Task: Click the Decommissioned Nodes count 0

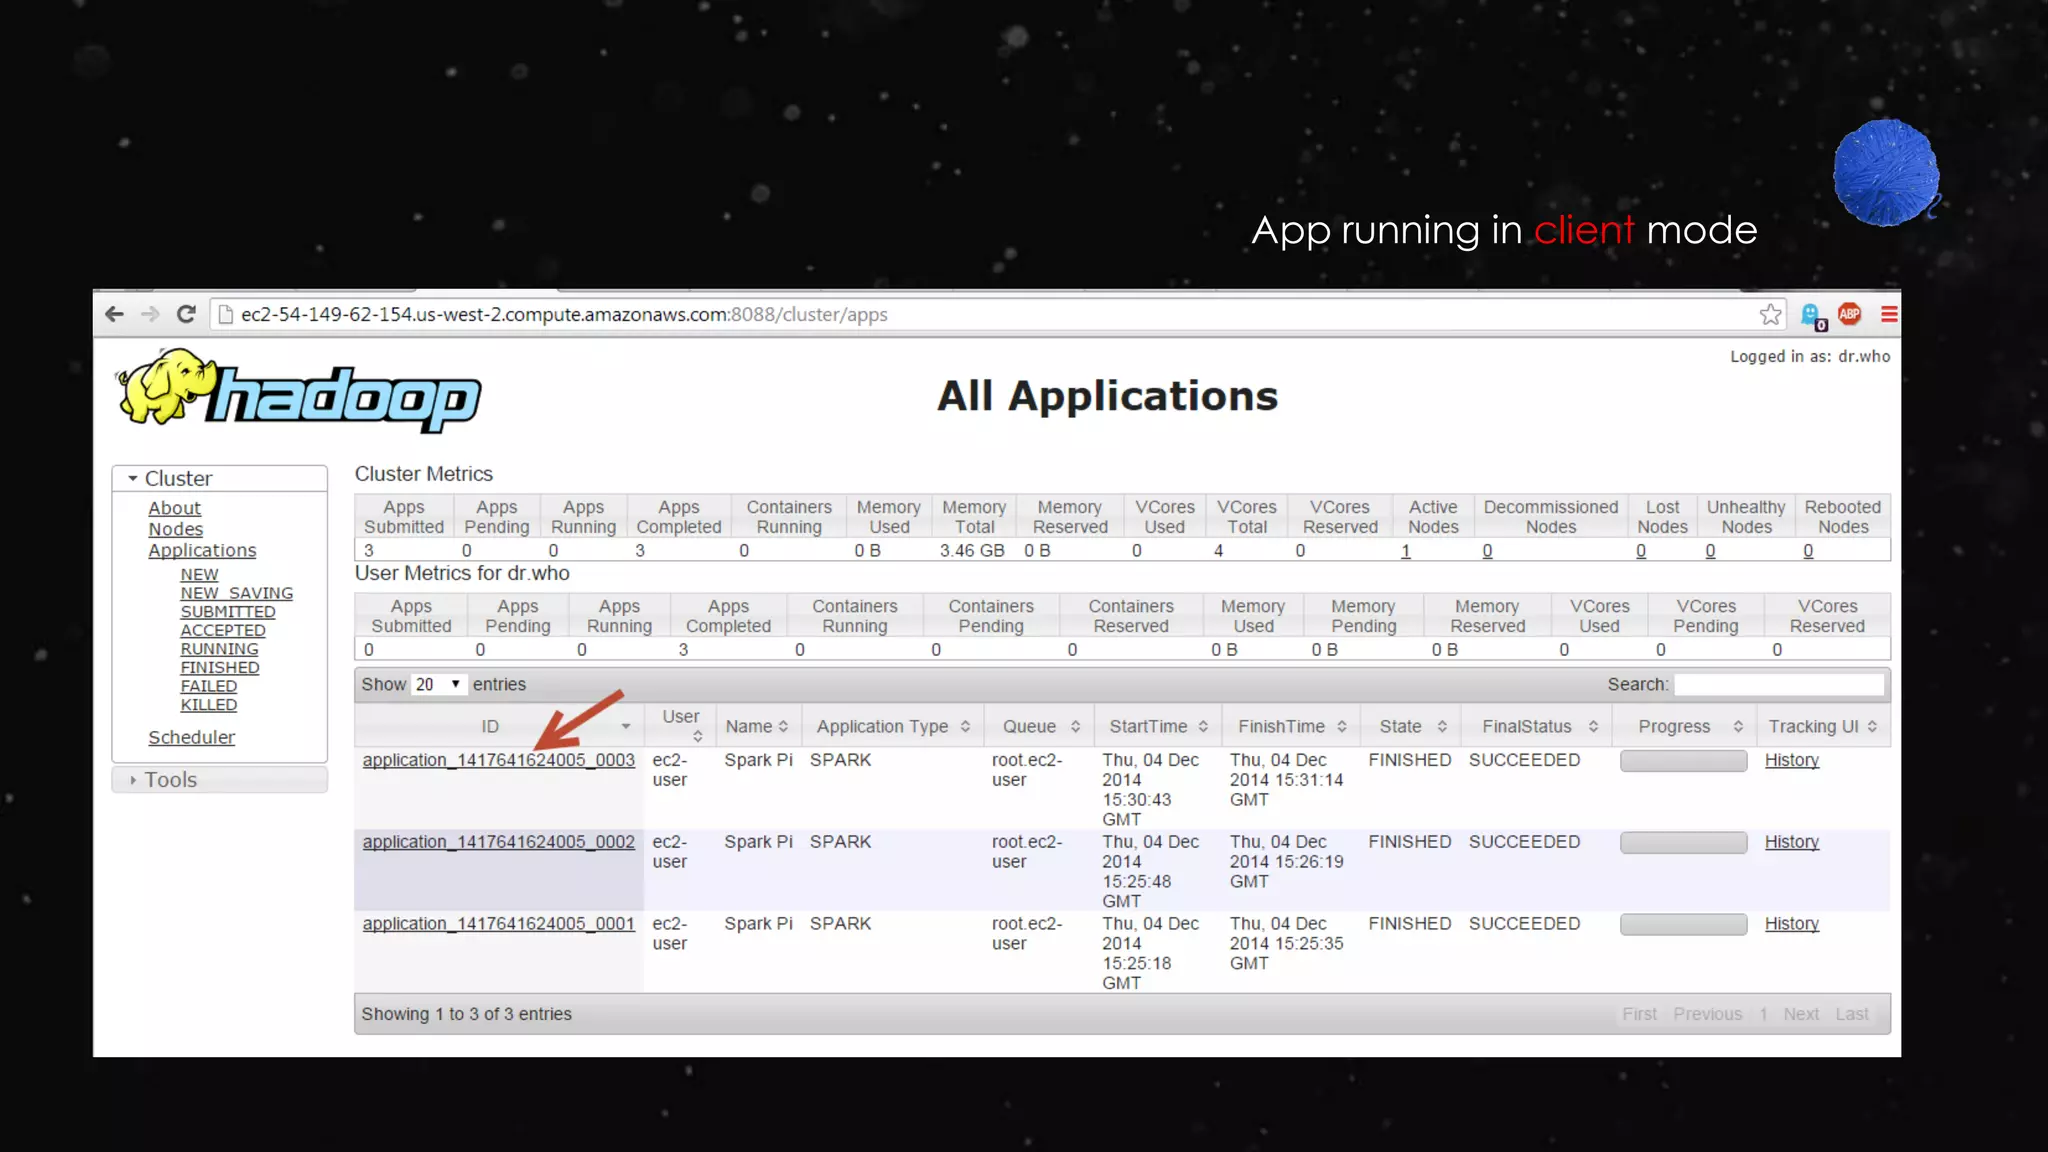Action: tap(1487, 551)
